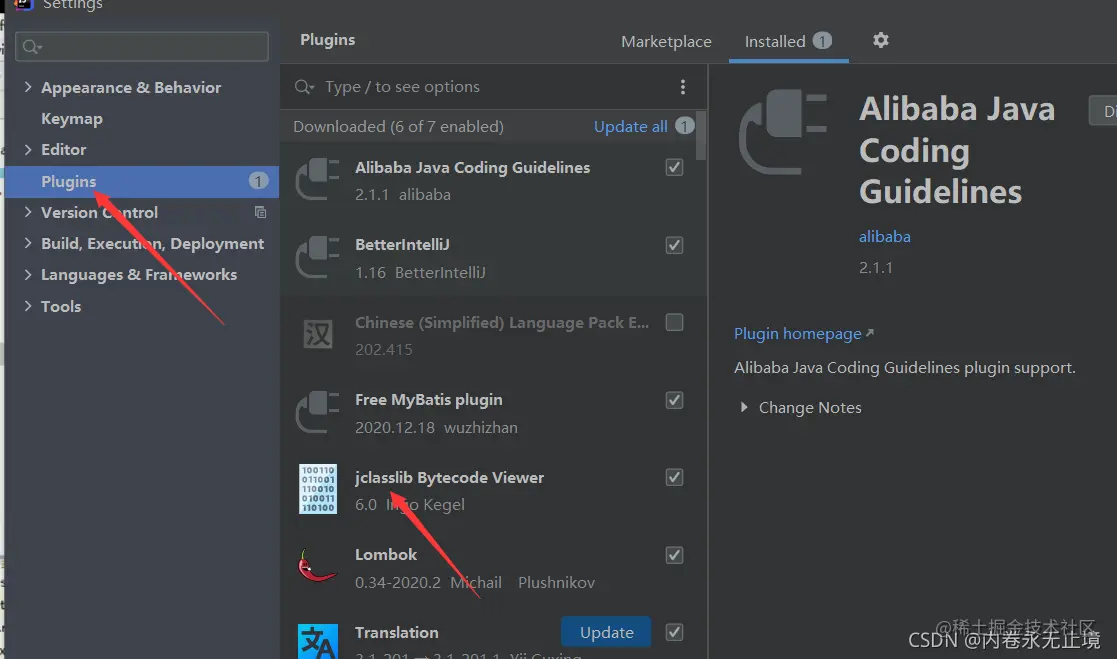This screenshot has width=1117, height=659.
Task: Disable the Translation plugin checkbox
Action: (674, 632)
